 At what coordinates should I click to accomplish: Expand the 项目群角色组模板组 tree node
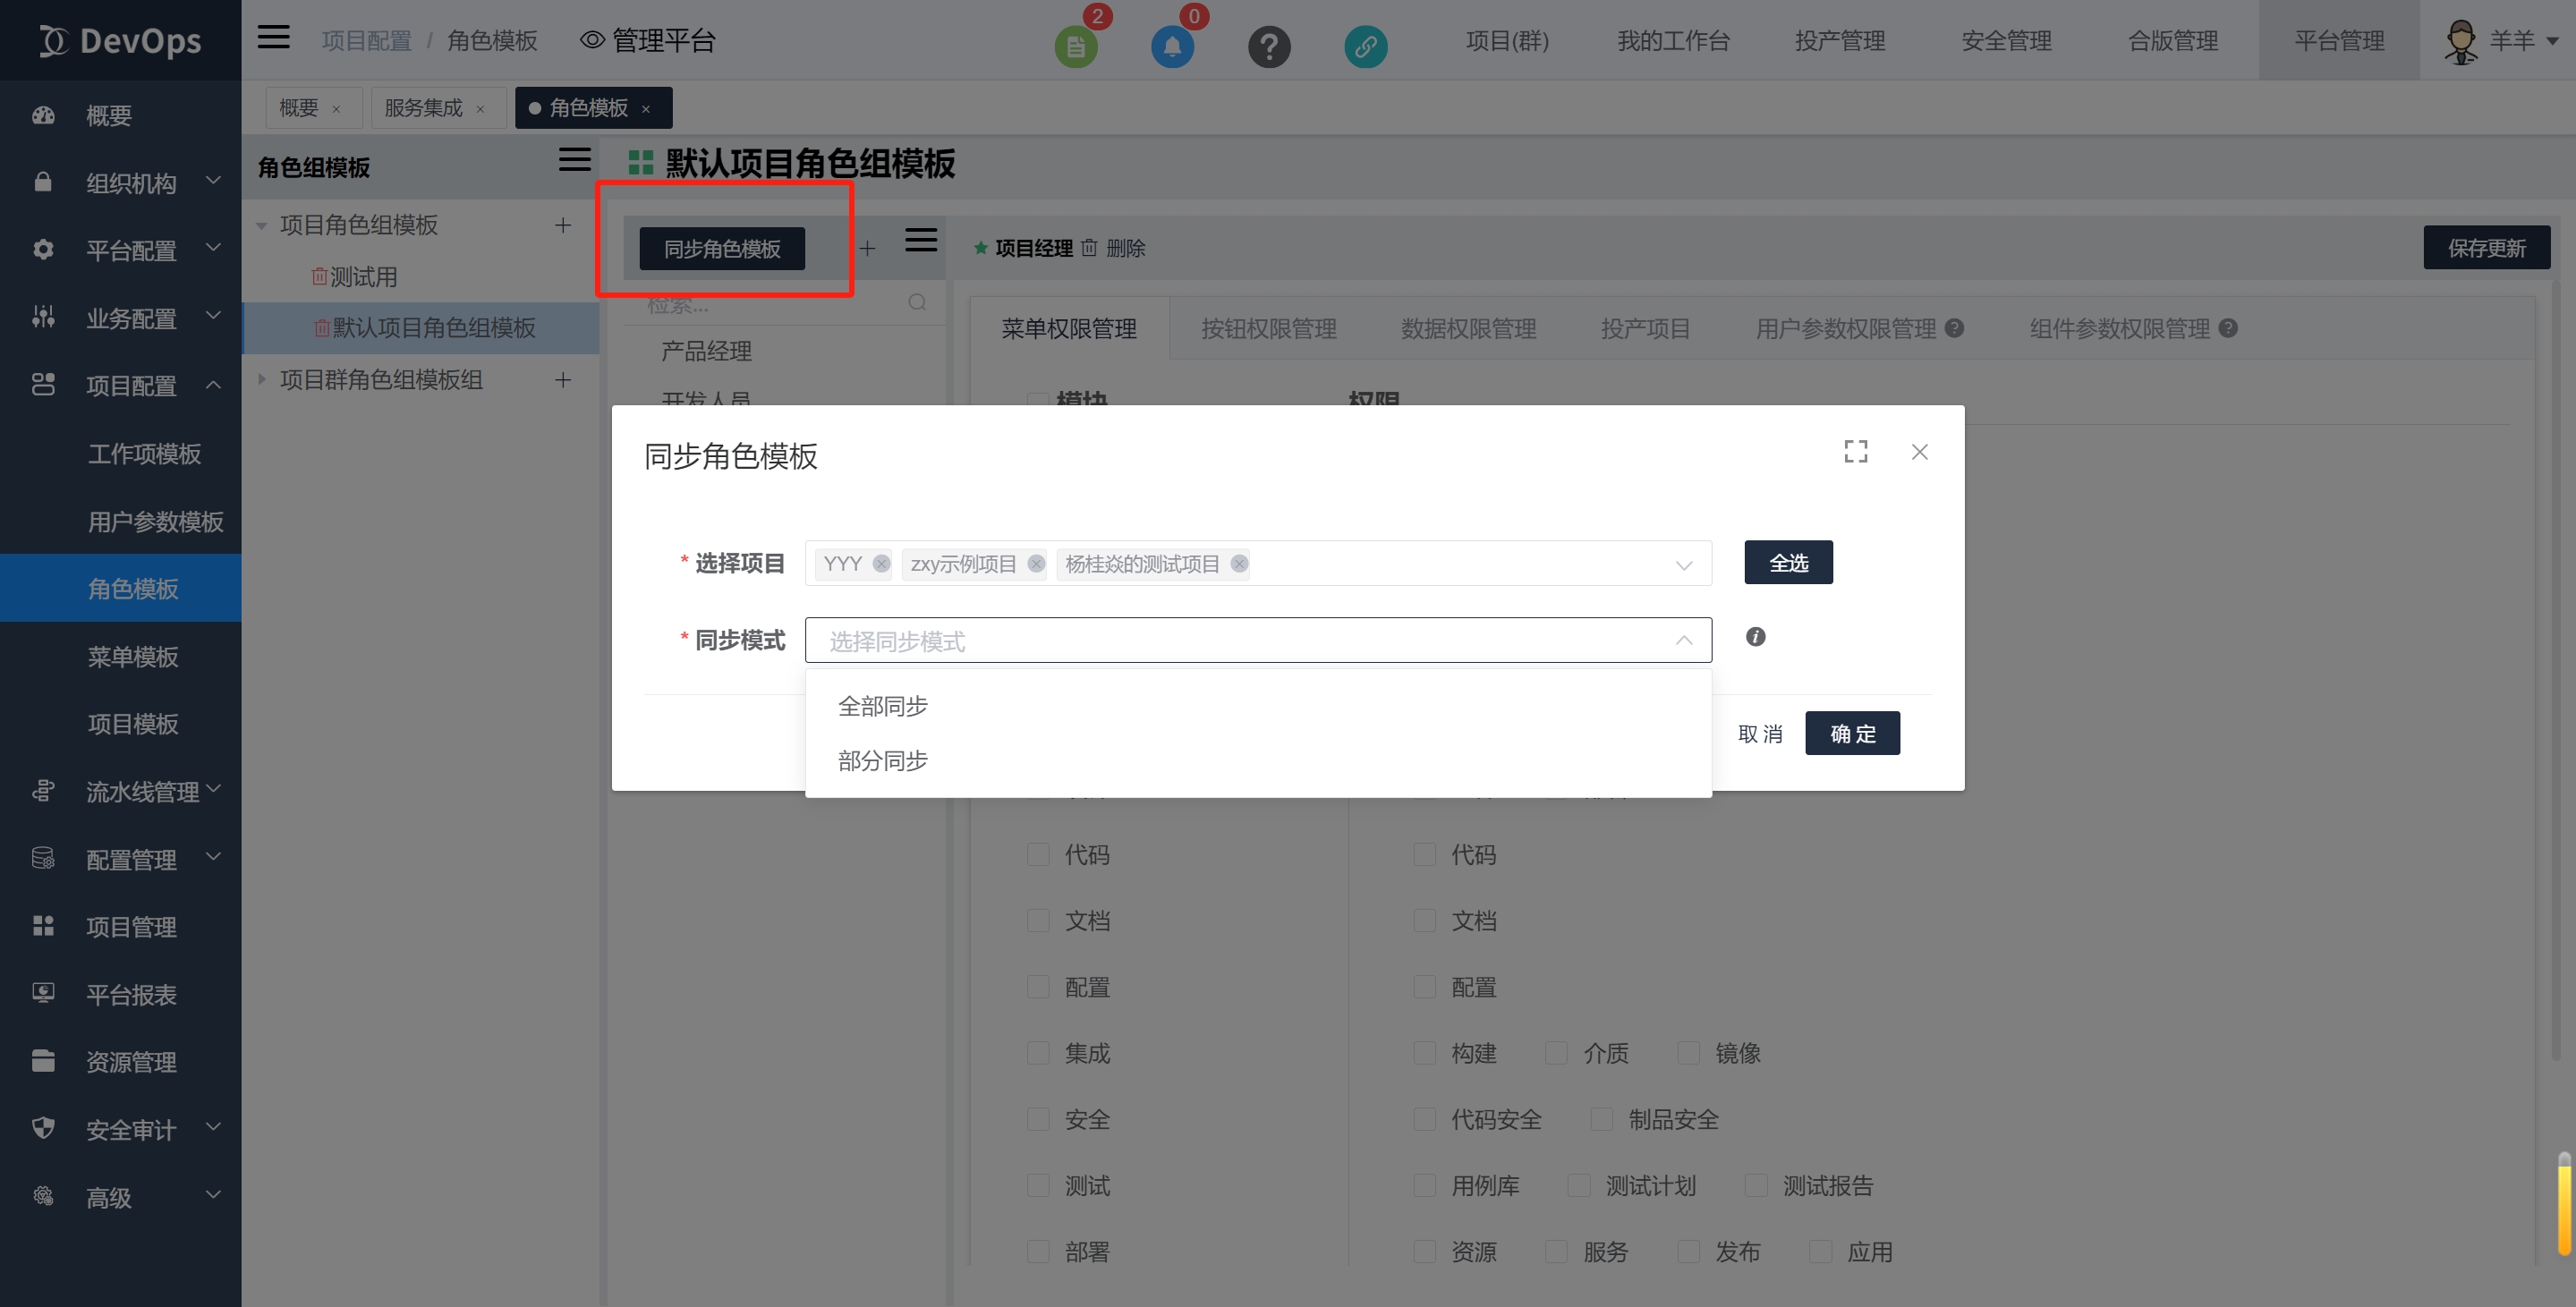coord(262,380)
